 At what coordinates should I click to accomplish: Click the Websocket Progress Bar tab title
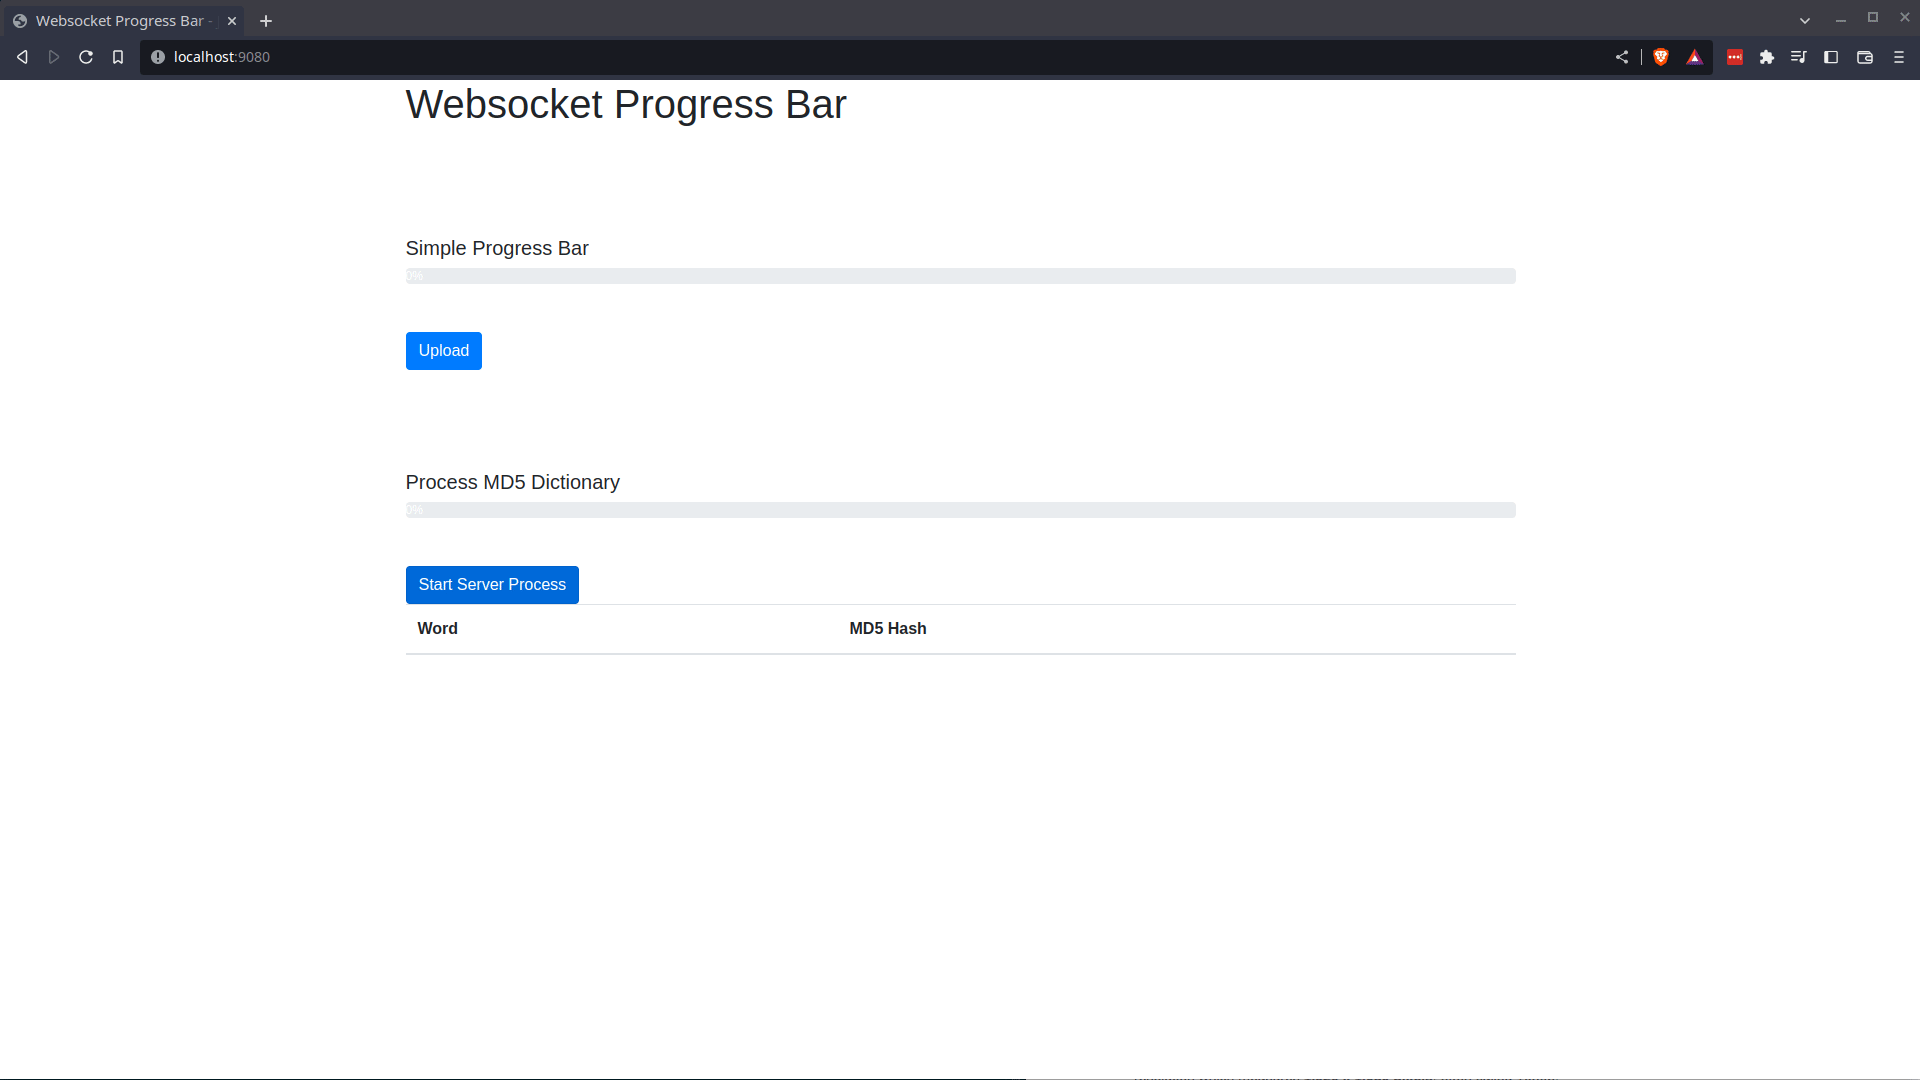coord(119,20)
